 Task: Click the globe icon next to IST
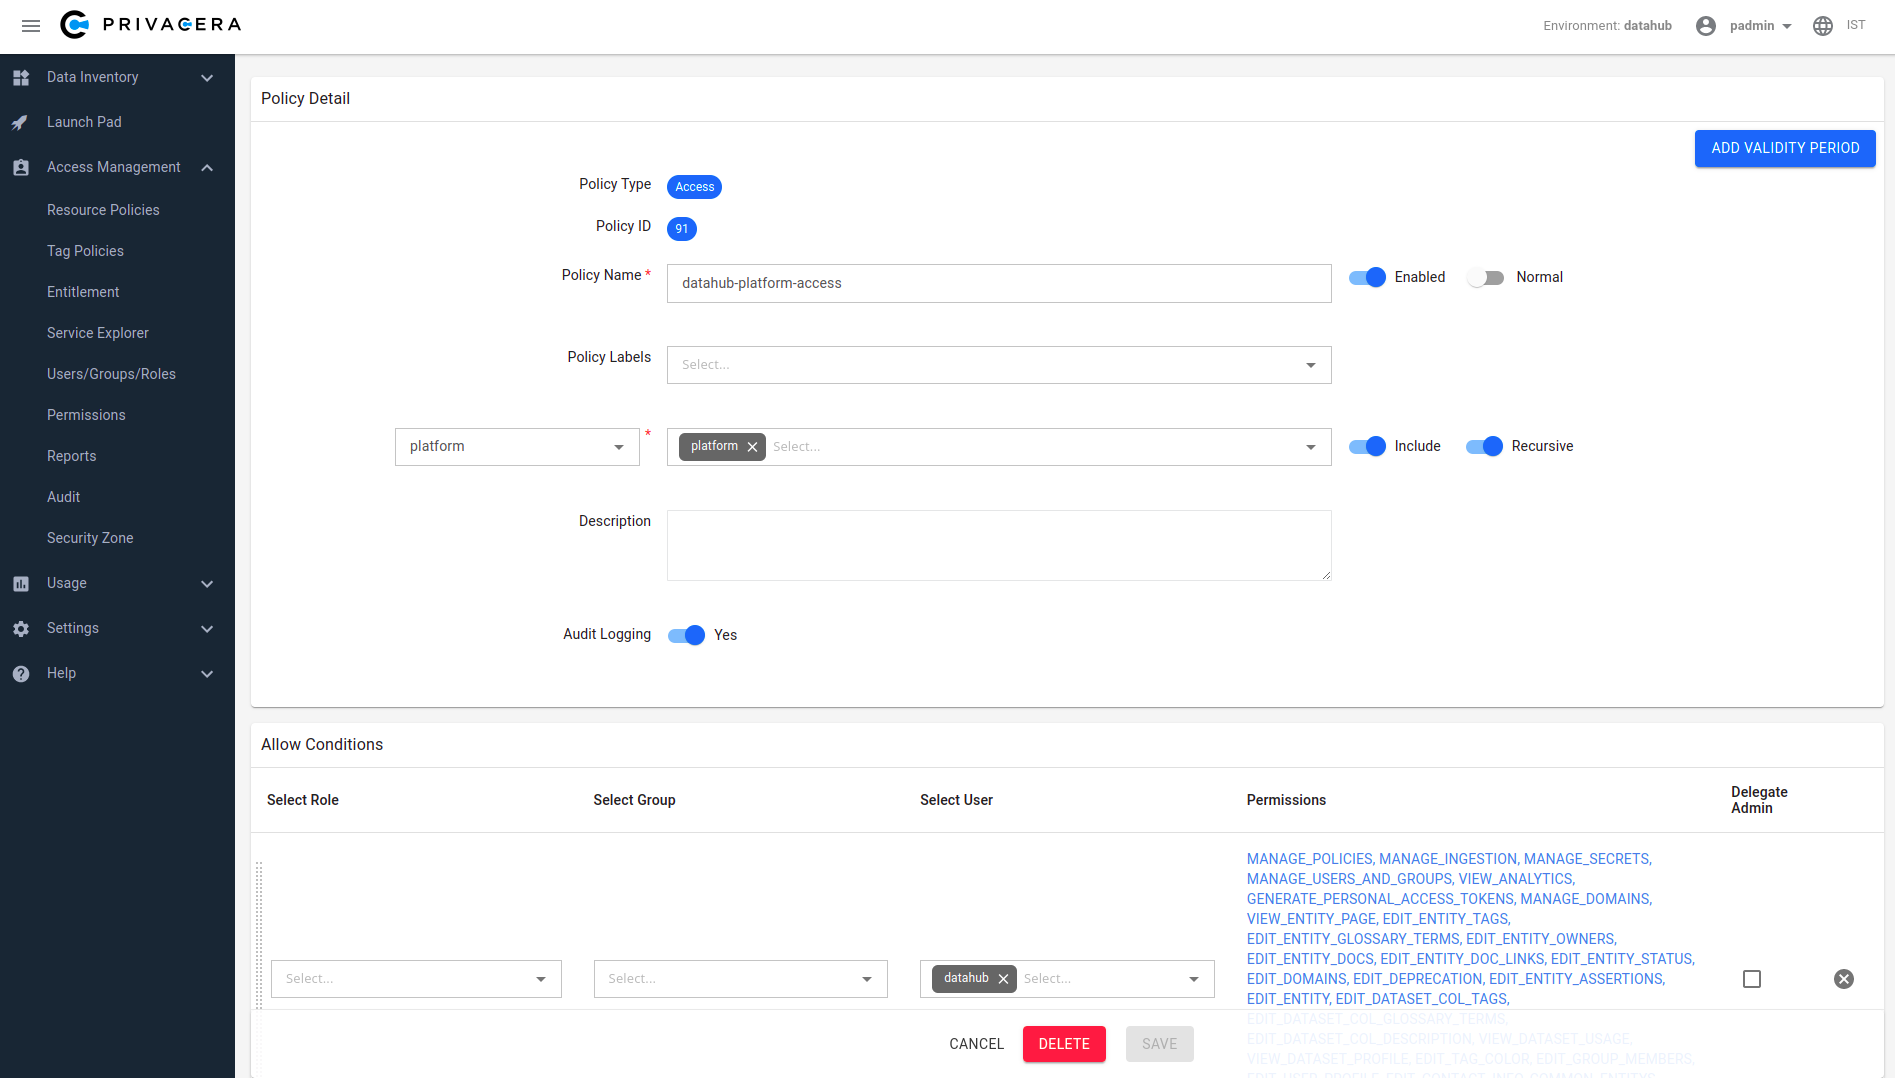(x=1822, y=26)
